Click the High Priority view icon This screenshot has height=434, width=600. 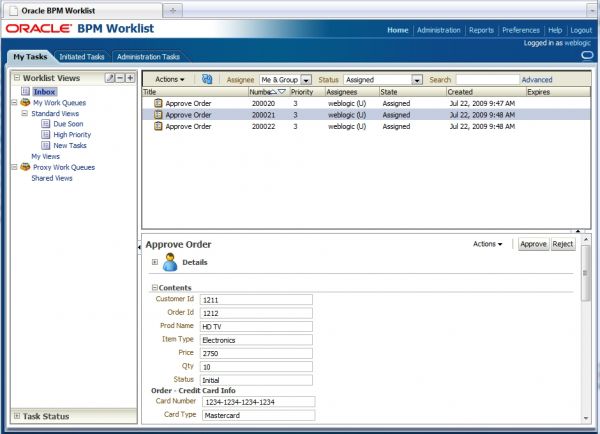[x=46, y=134]
